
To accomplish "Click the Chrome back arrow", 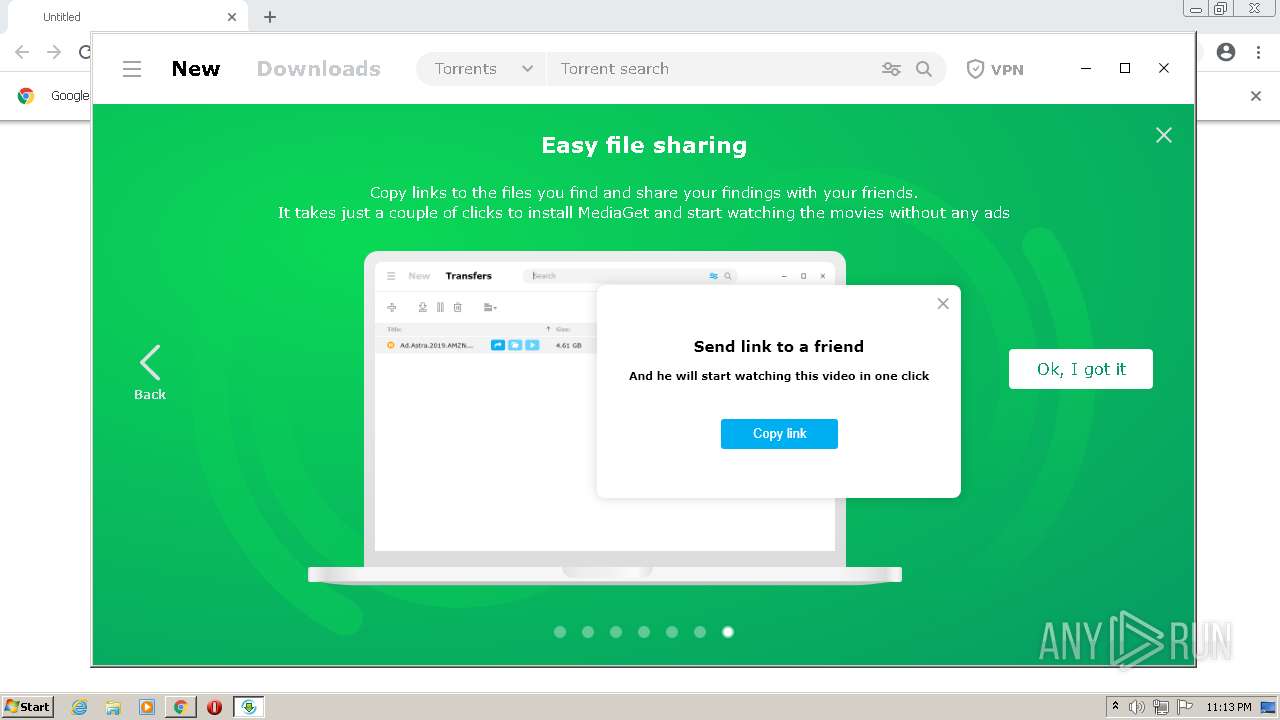I will click(x=22, y=52).
